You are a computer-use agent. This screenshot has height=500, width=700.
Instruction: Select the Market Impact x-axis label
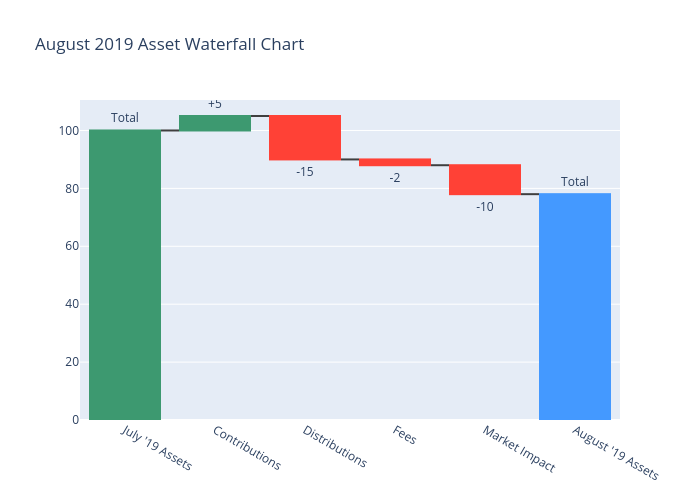pyautogui.click(x=518, y=449)
